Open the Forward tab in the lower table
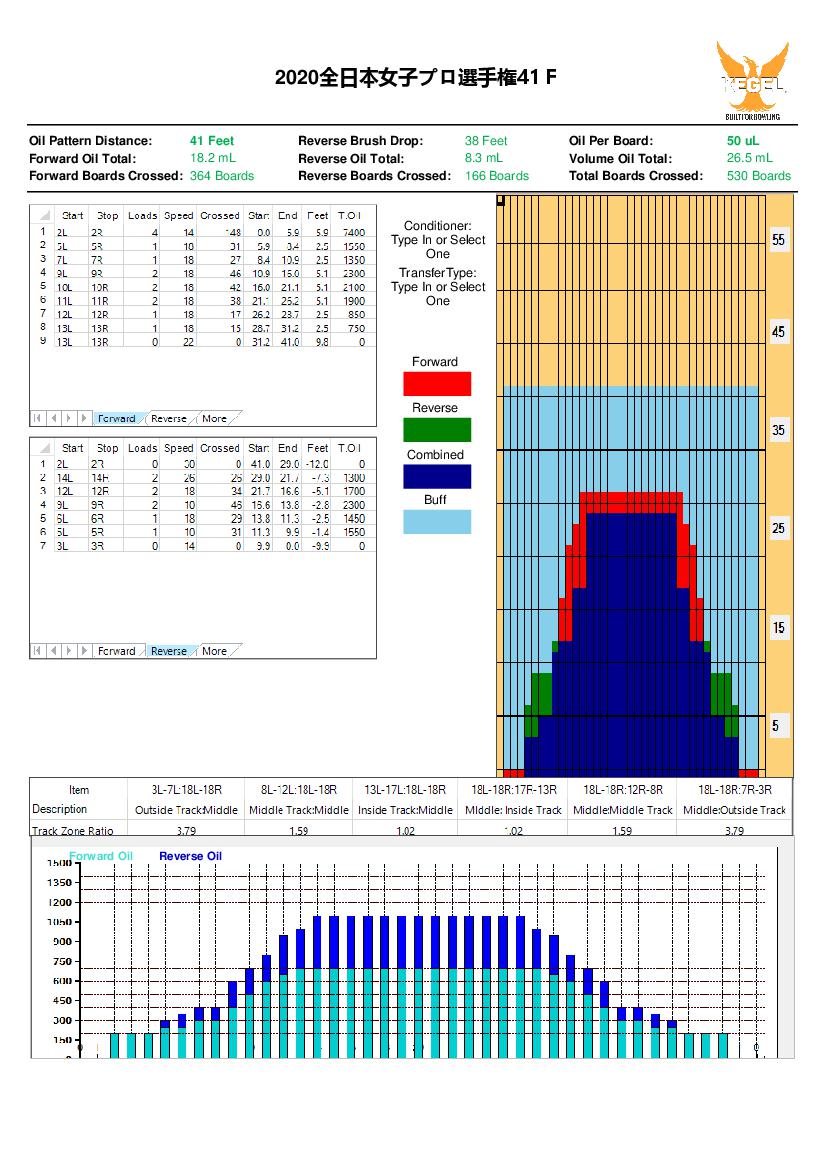The width and height of the screenshot is (826, 1169). click(117, 651)
